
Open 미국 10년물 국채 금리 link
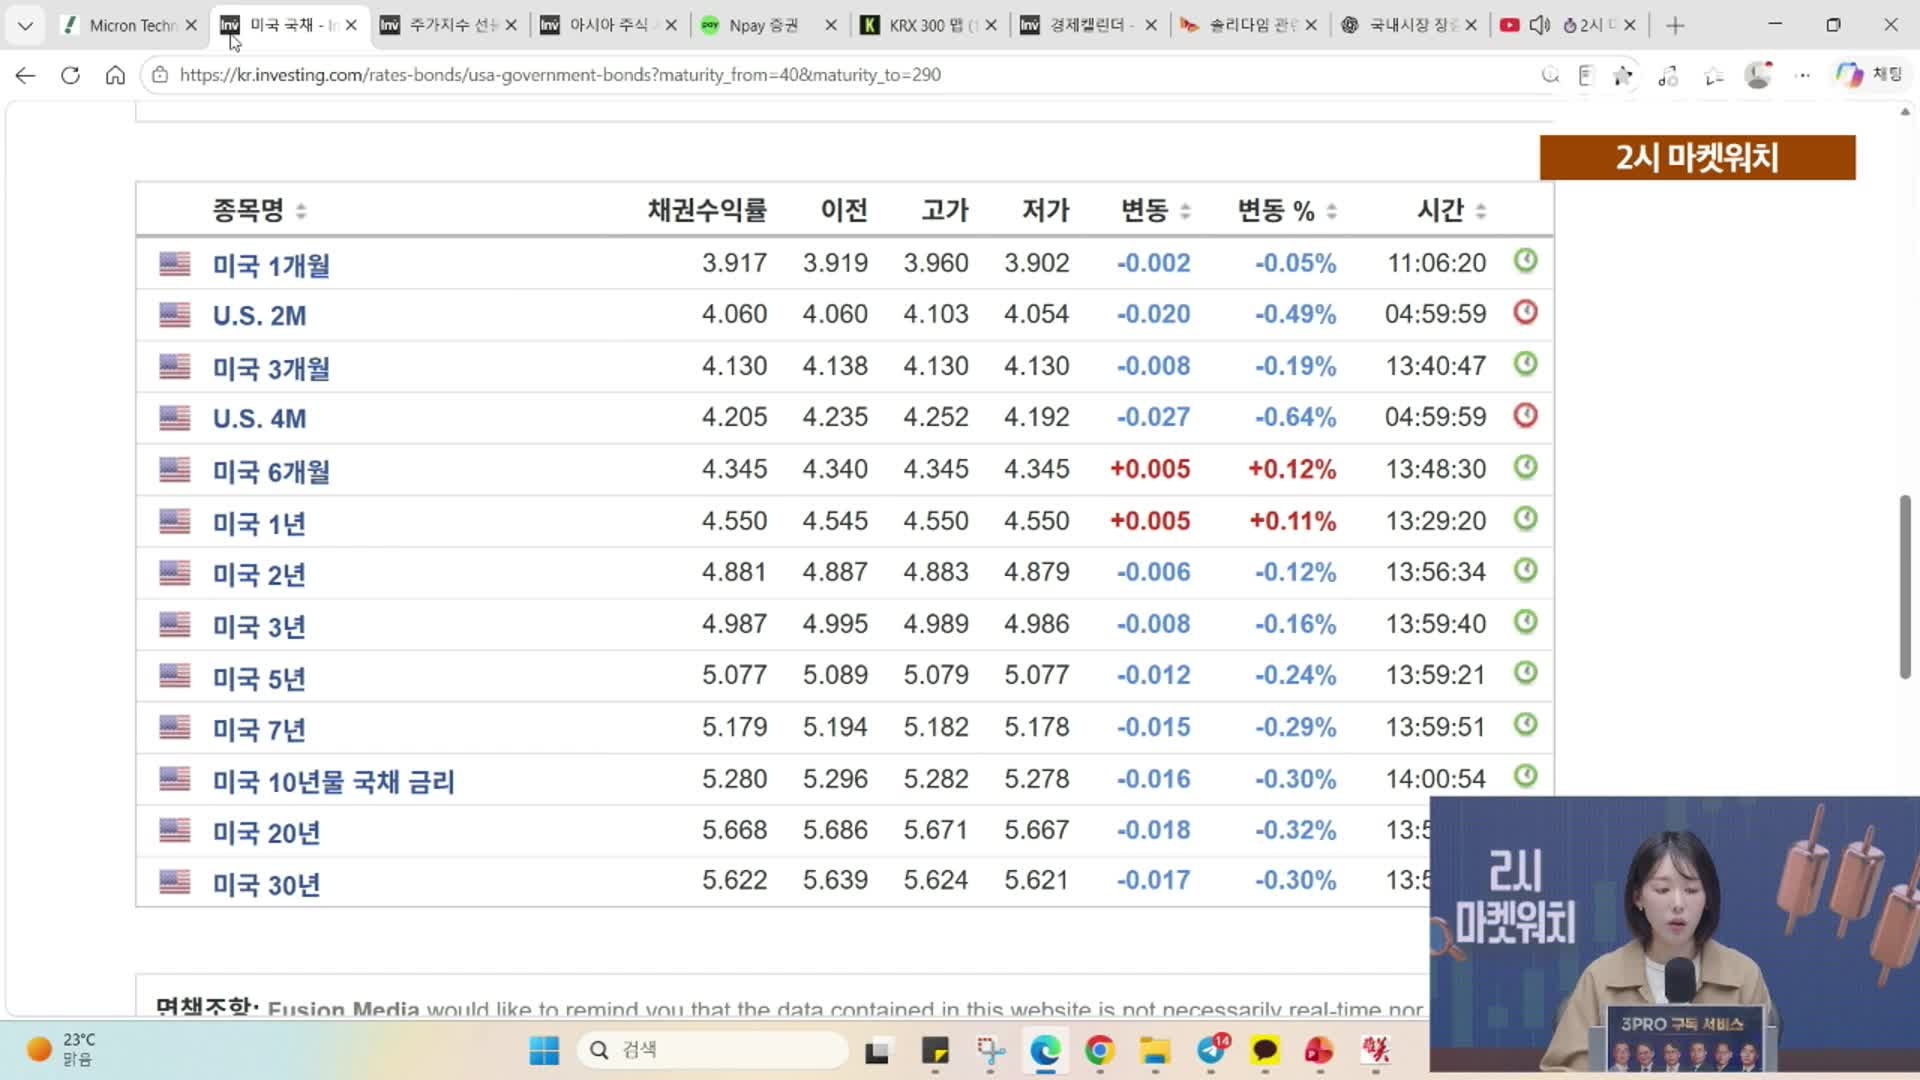pos(333,781)
